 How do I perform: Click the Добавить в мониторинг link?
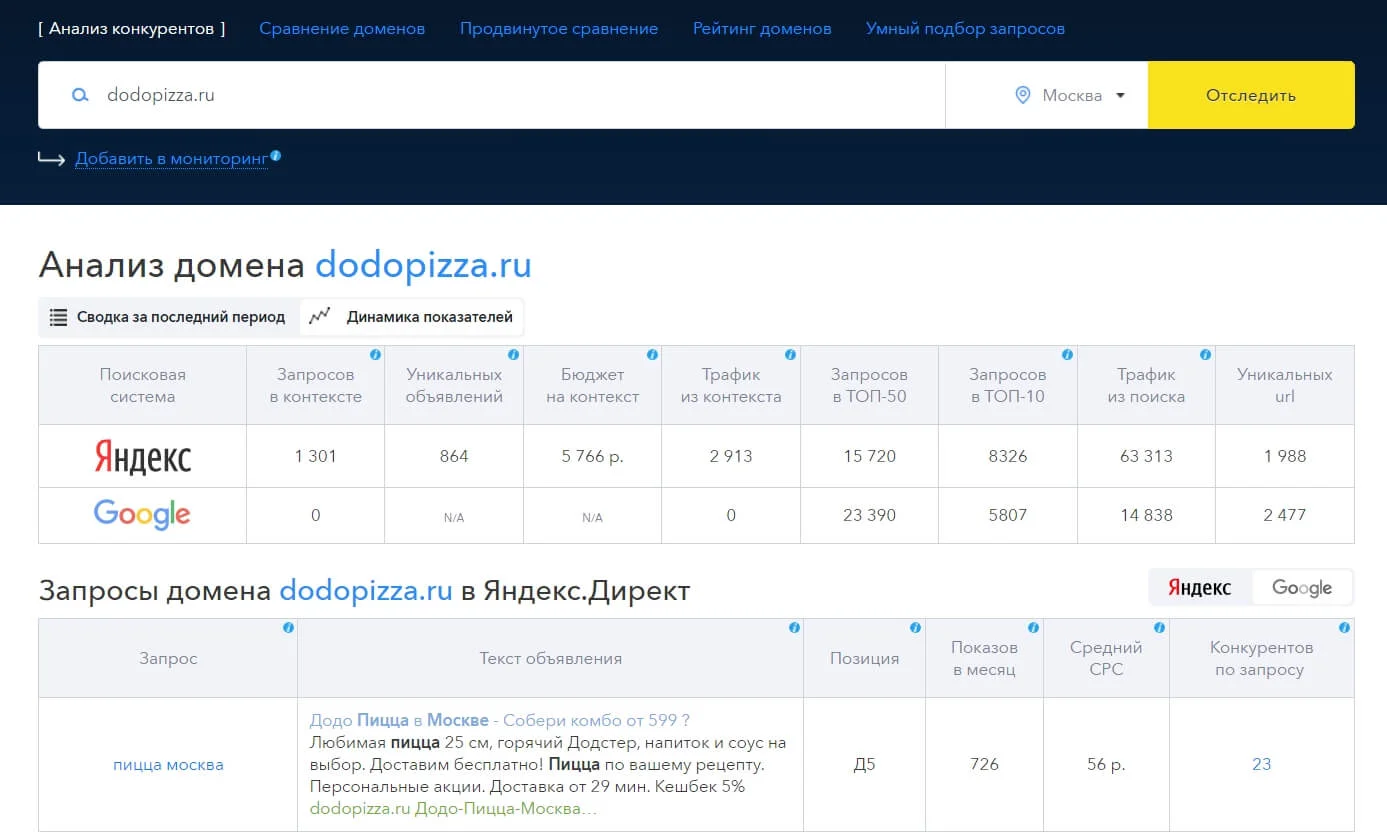coord(171,159)
